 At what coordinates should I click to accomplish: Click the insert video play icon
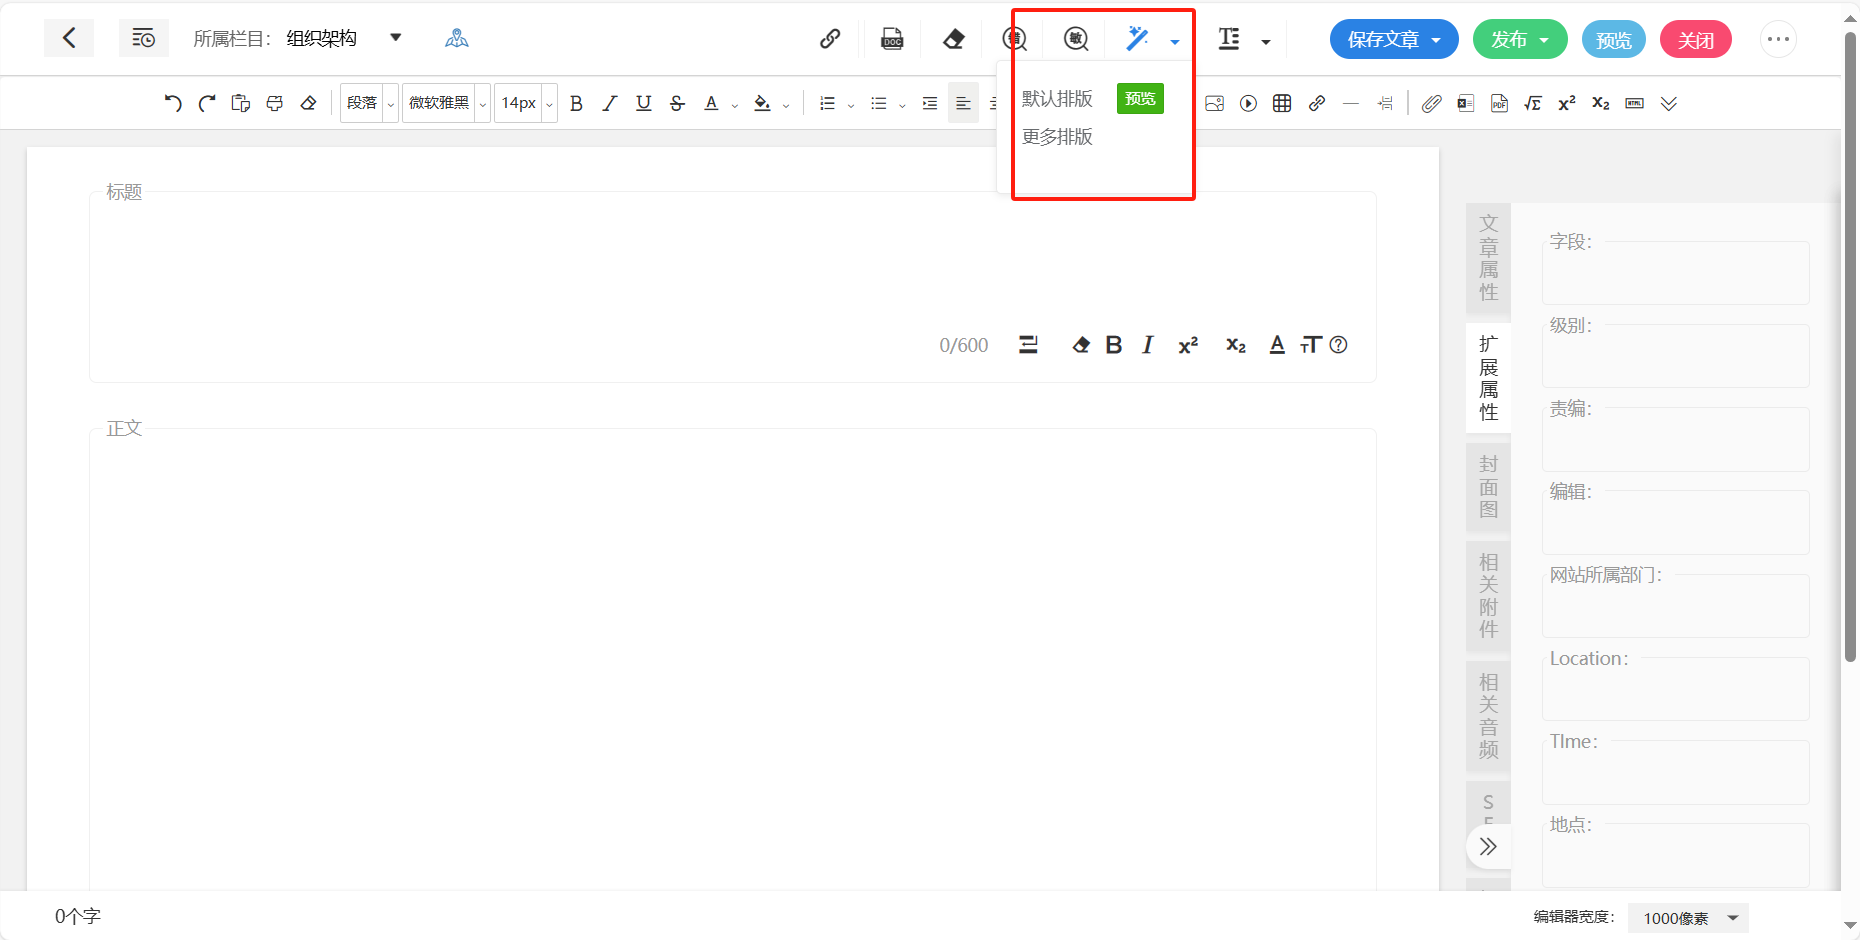[x=1248, y=103]
